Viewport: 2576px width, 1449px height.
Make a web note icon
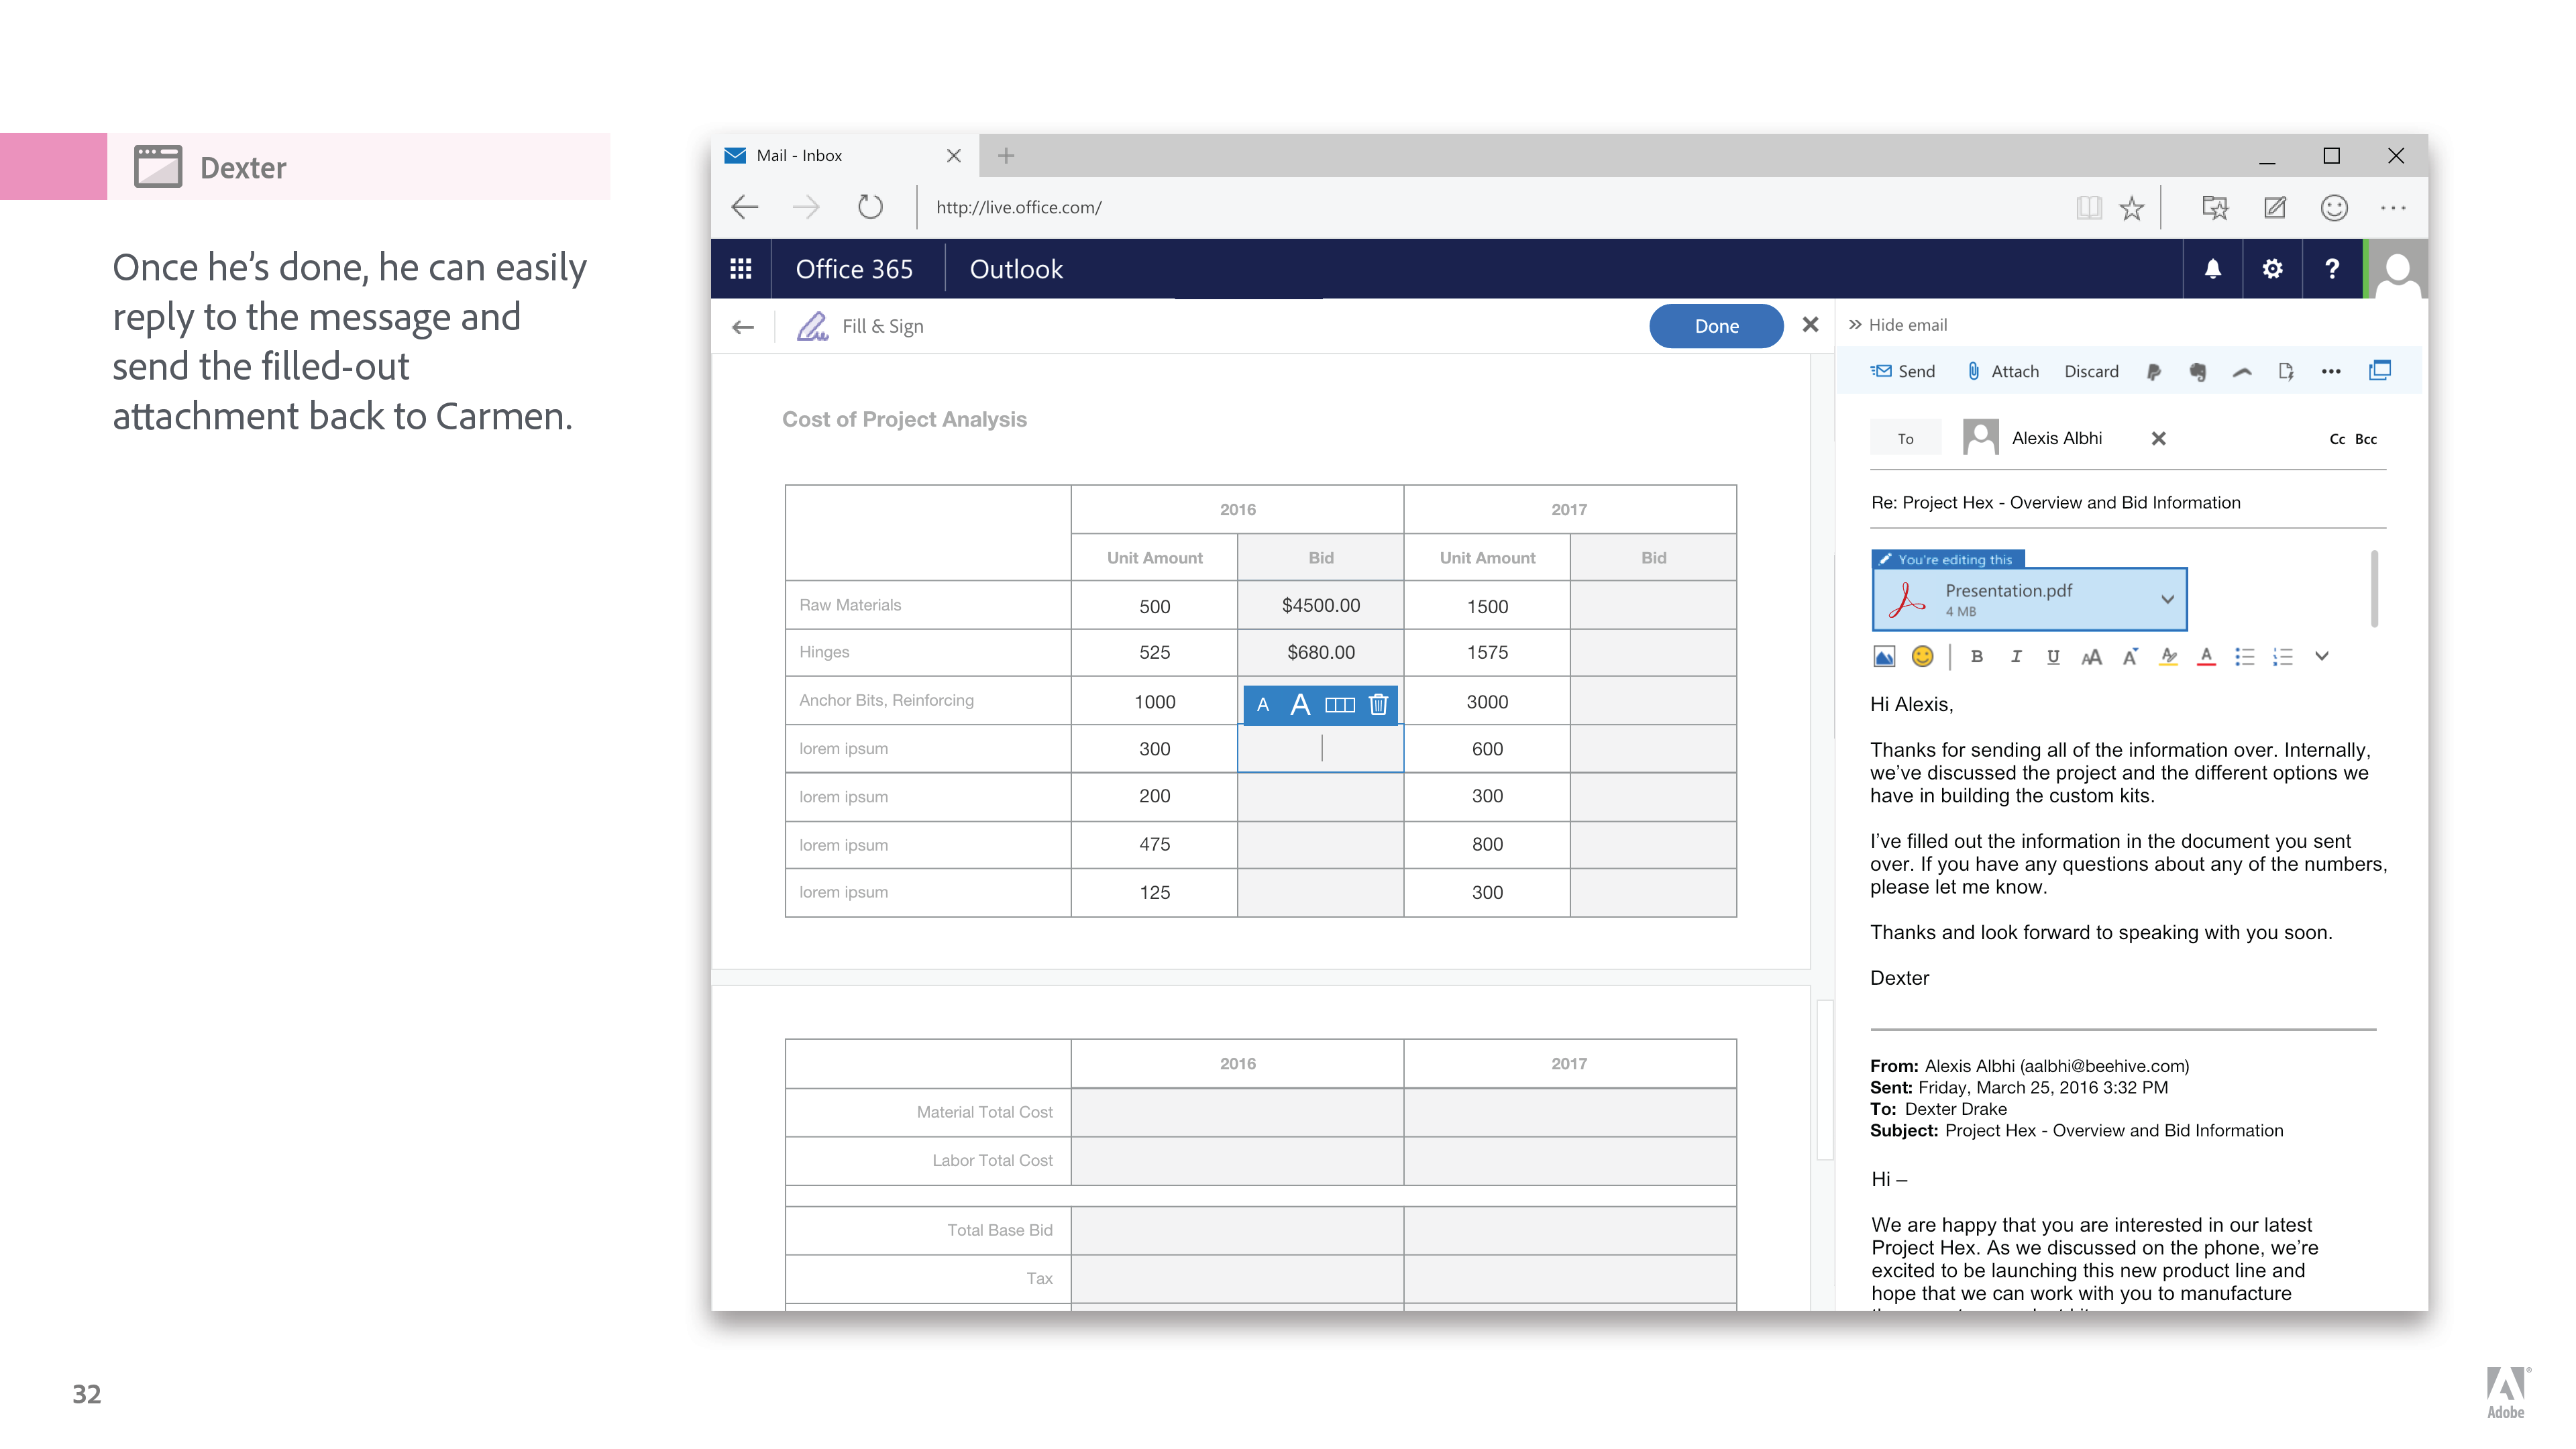(2274, 207)
